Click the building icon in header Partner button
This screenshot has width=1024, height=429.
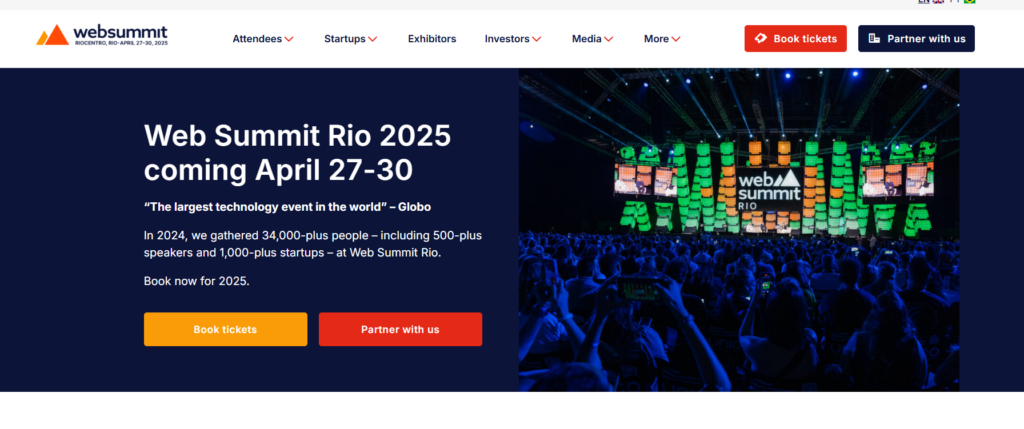tap(874, 39)
